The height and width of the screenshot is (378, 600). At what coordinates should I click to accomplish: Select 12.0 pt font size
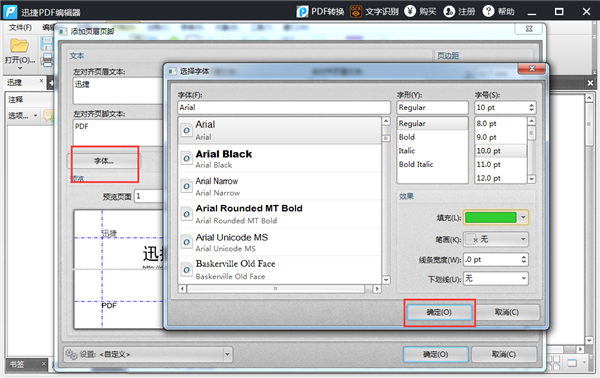pos(501,178)
